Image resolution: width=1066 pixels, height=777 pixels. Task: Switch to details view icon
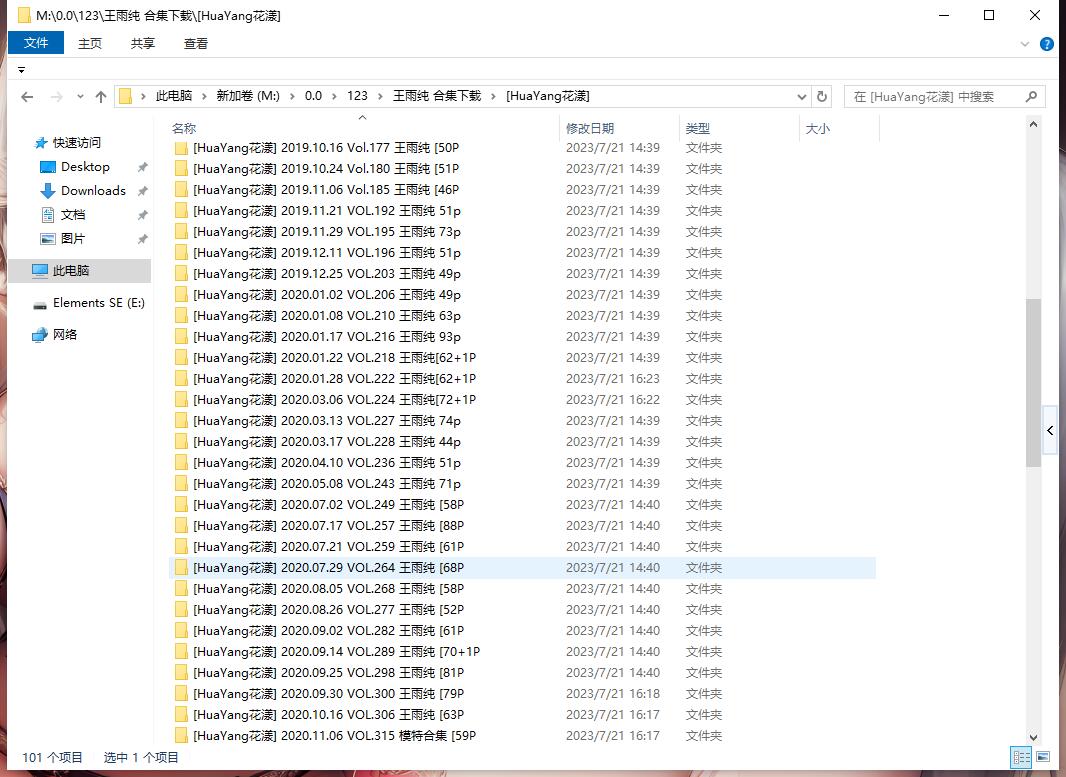point(1021,757)
